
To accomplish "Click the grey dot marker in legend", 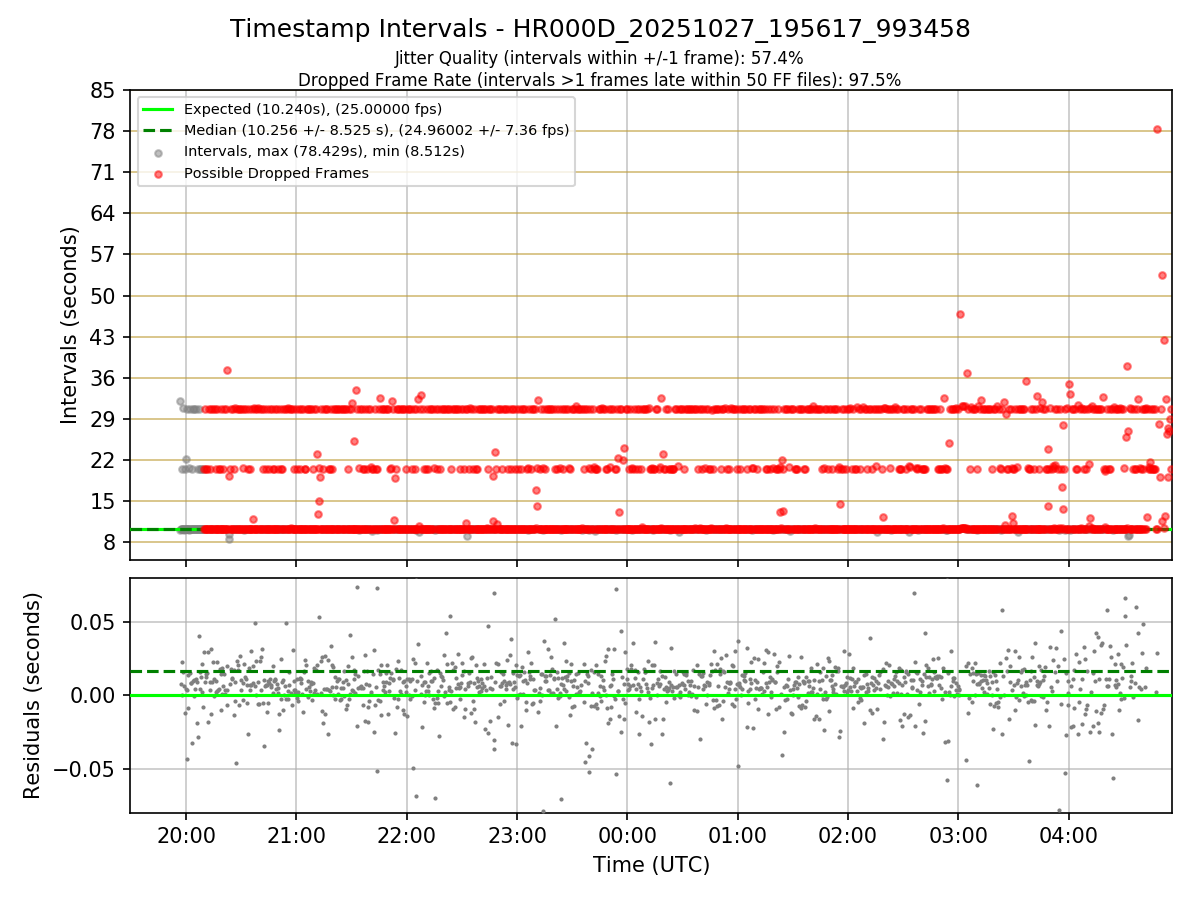I will tap(160, 152).
